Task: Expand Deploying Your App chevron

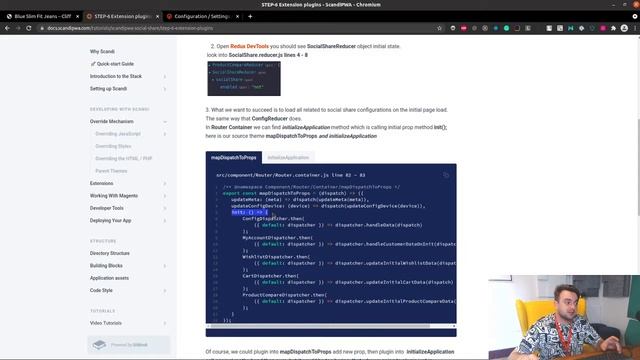Action: tap(165, 220)
